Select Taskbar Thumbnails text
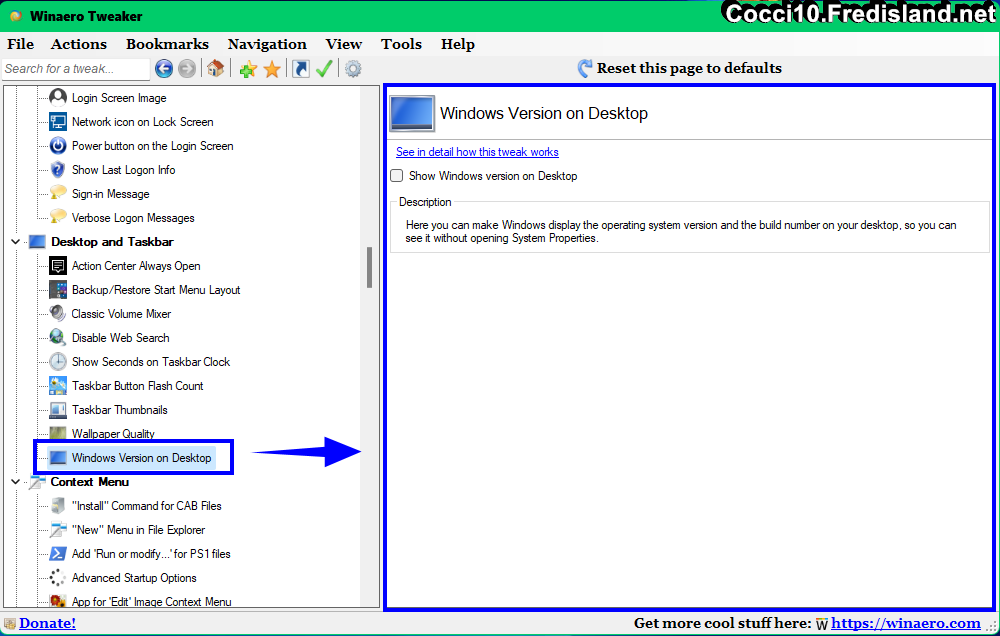Image resolution: width=1000 pixels, height=636 pixels. (x=119, y=410)
